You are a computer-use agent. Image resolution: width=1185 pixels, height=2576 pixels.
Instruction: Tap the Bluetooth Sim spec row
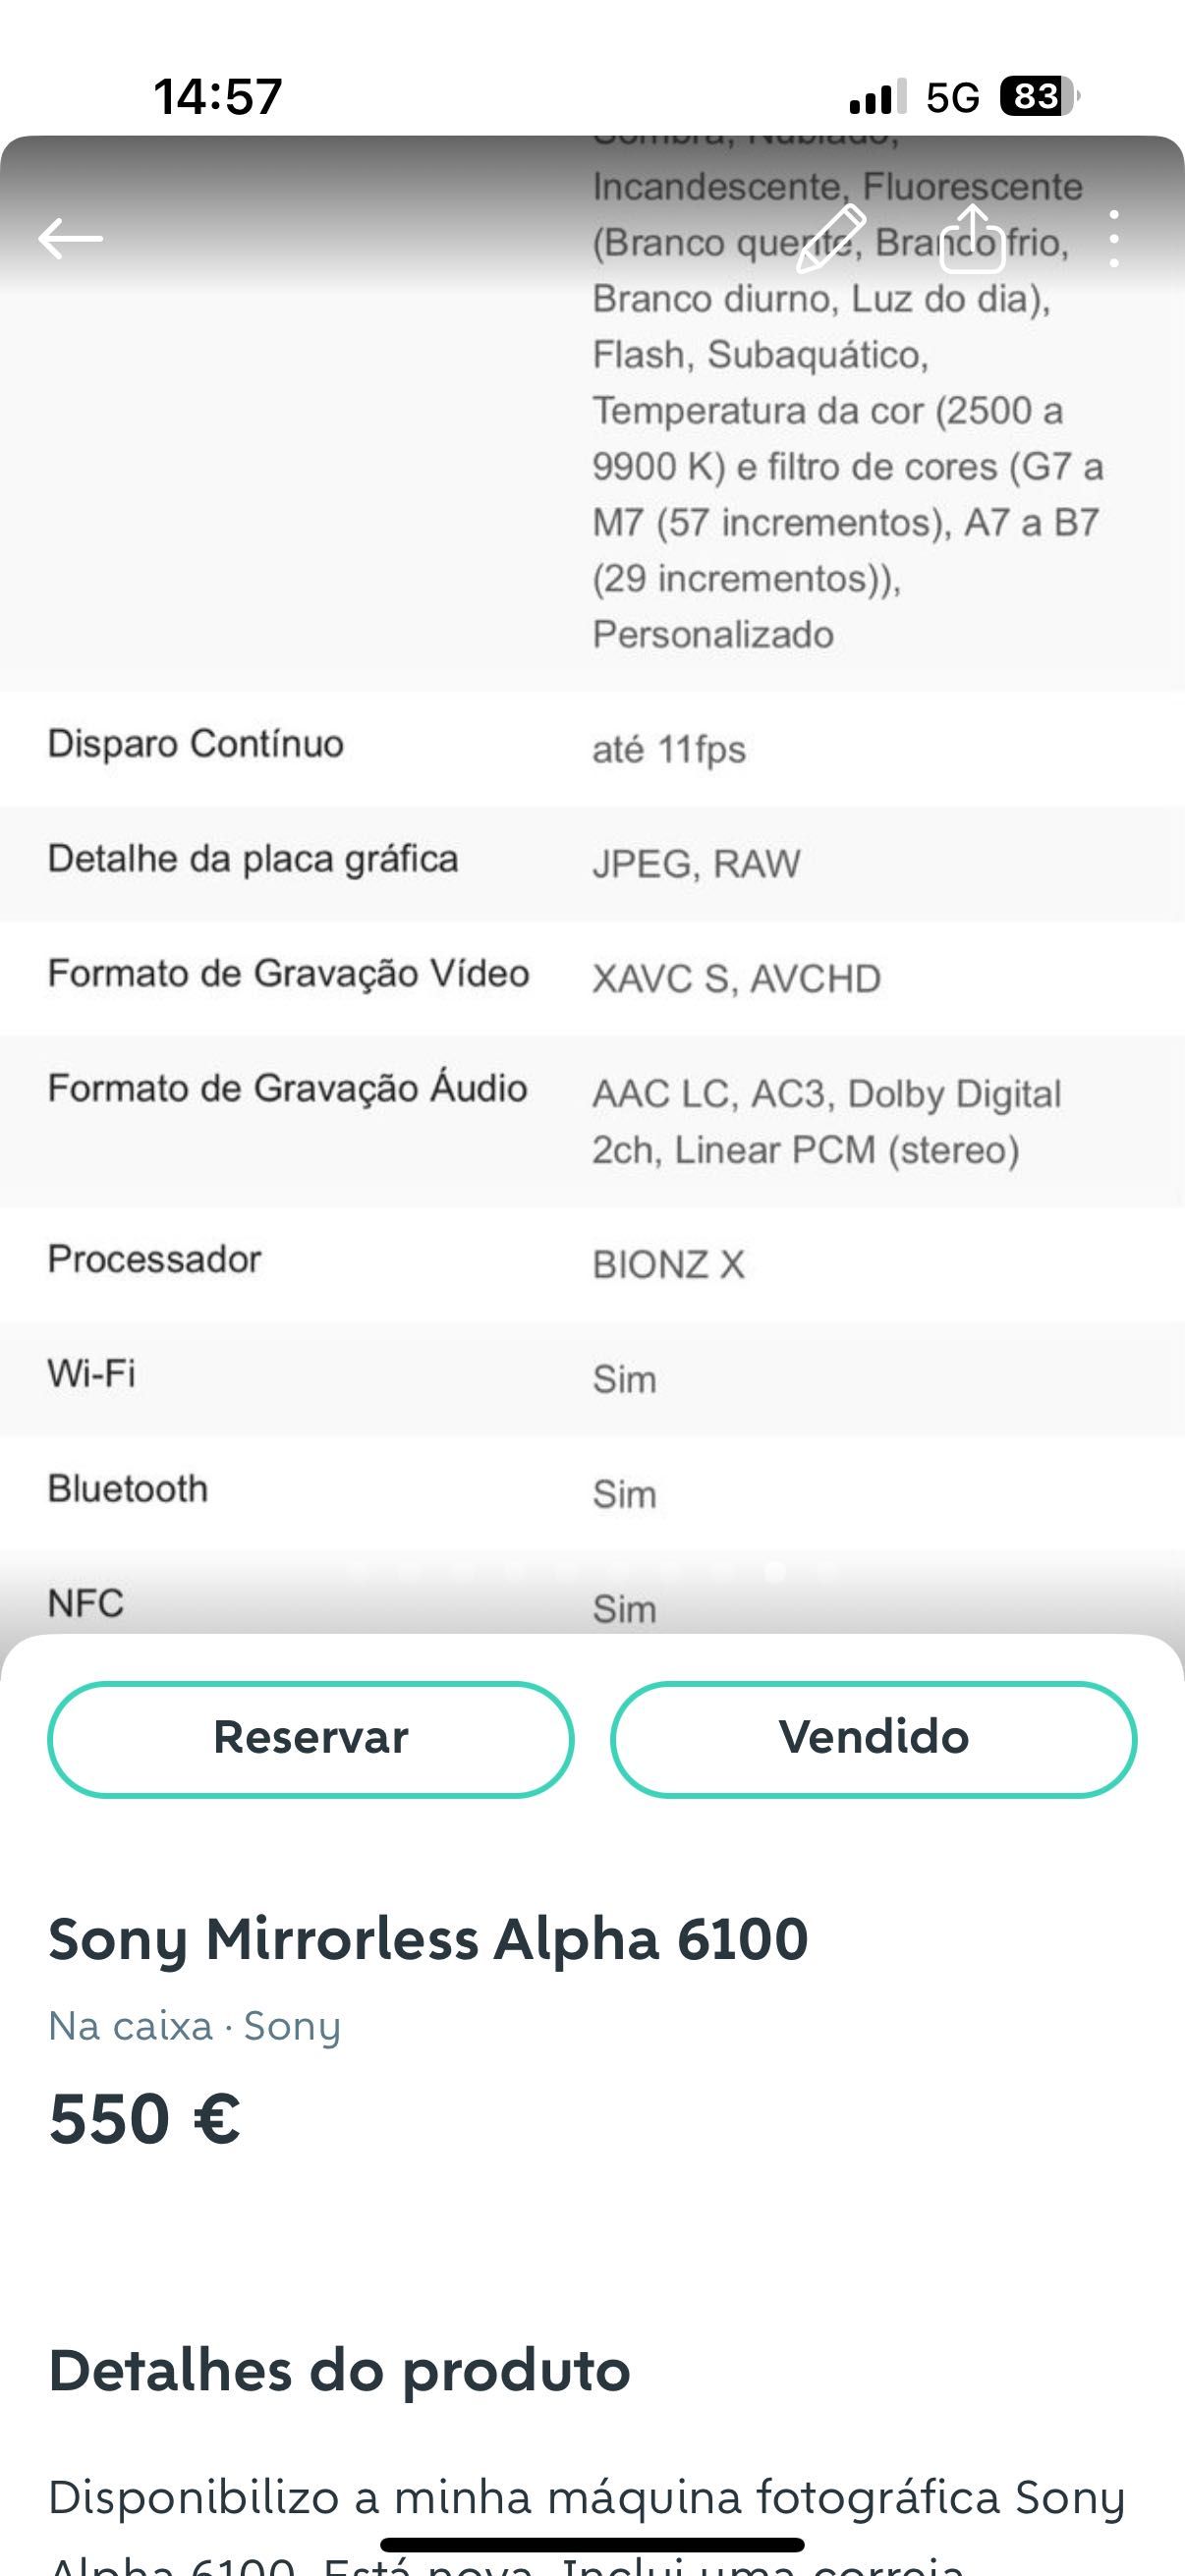pyautogui.click(x=592, y=1493)
